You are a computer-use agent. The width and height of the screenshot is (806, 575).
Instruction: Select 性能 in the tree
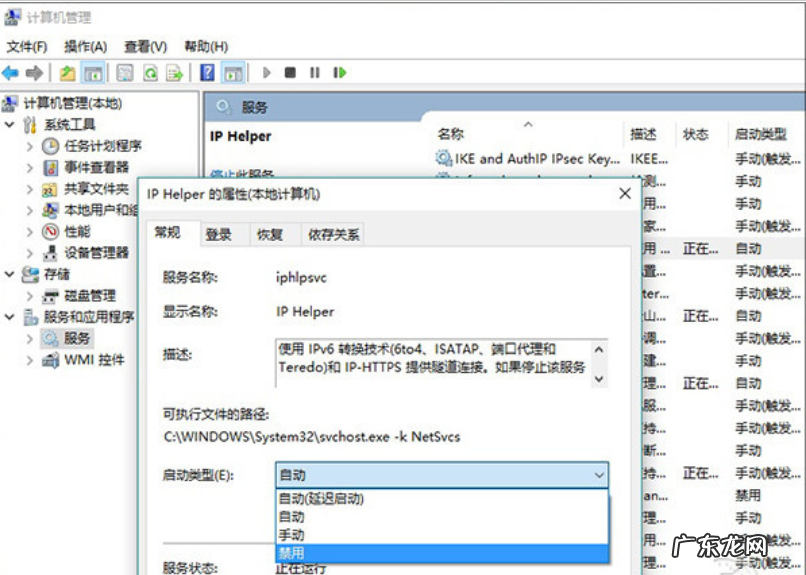pyautogui.click(x=77, y=232)
